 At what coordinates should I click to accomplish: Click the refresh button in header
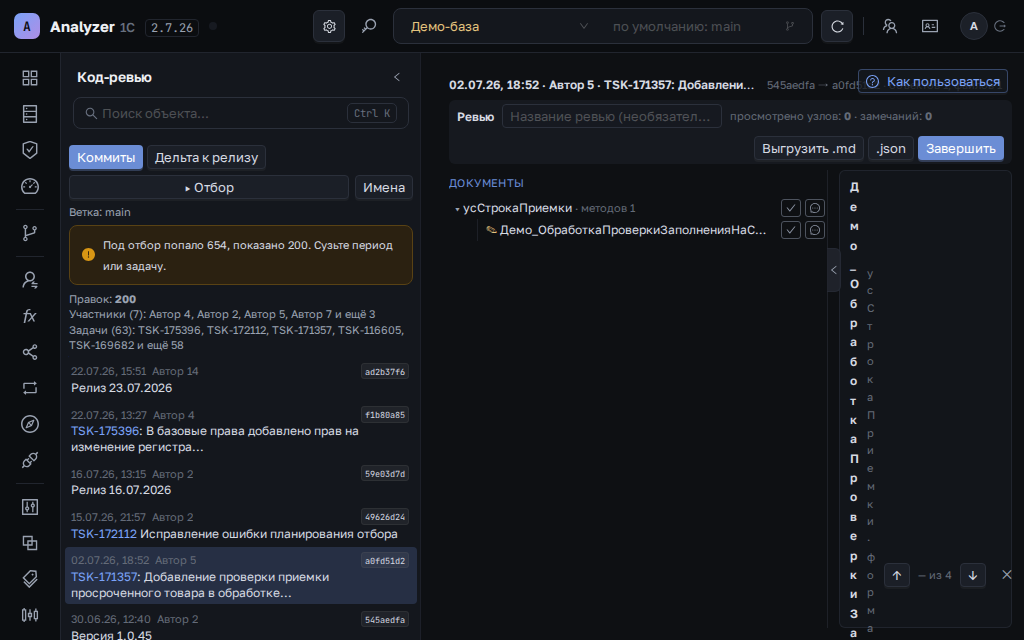(837, 26)
